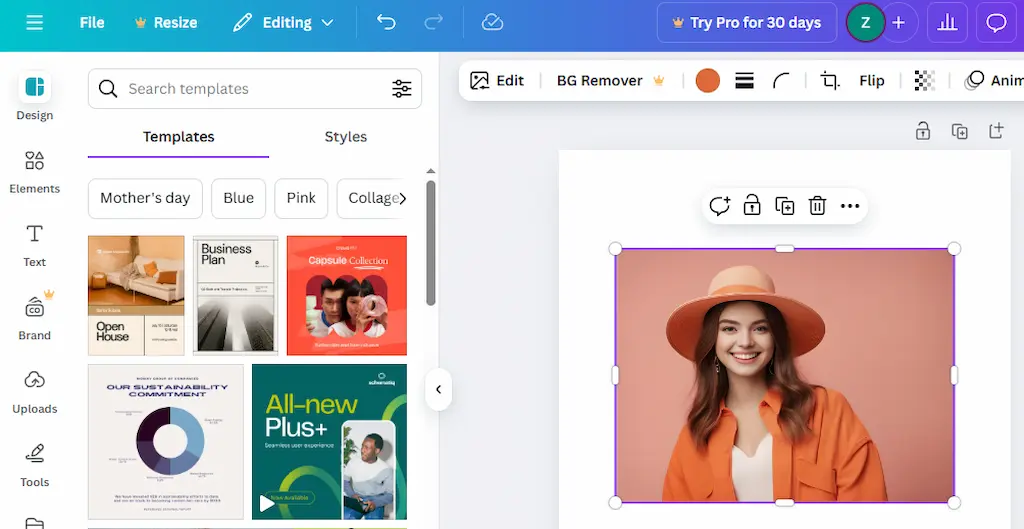Open the File menu
The width and height of the screenshot is (1024, 529).
pyautogui.click(x=92, y=23)
